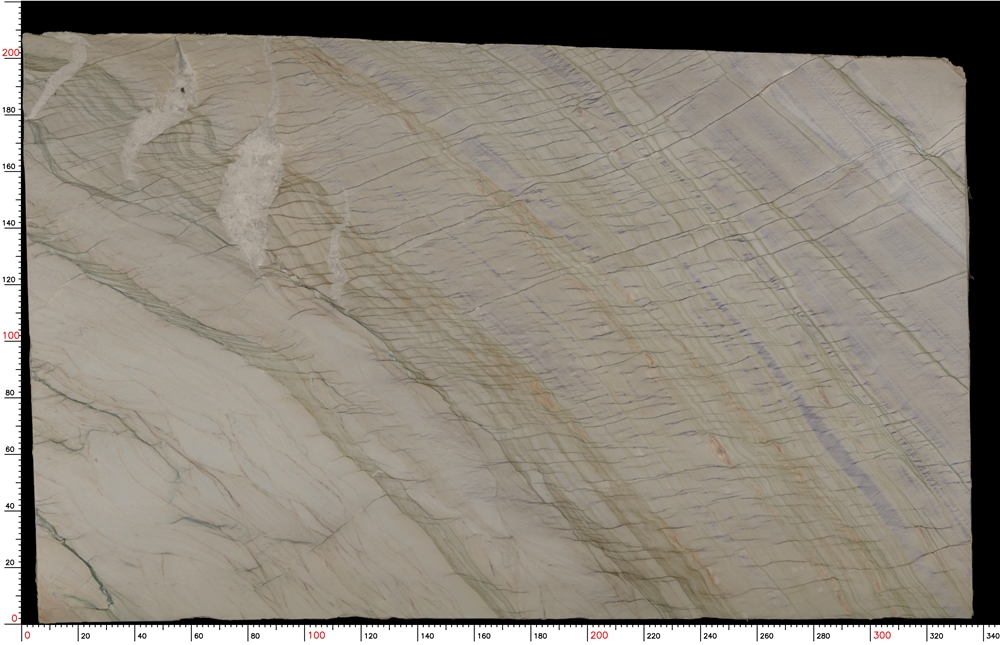This screenshot has width=1000, height=645.
Task: Click 180 on the horizontal ruler
Action: point(540,636)
